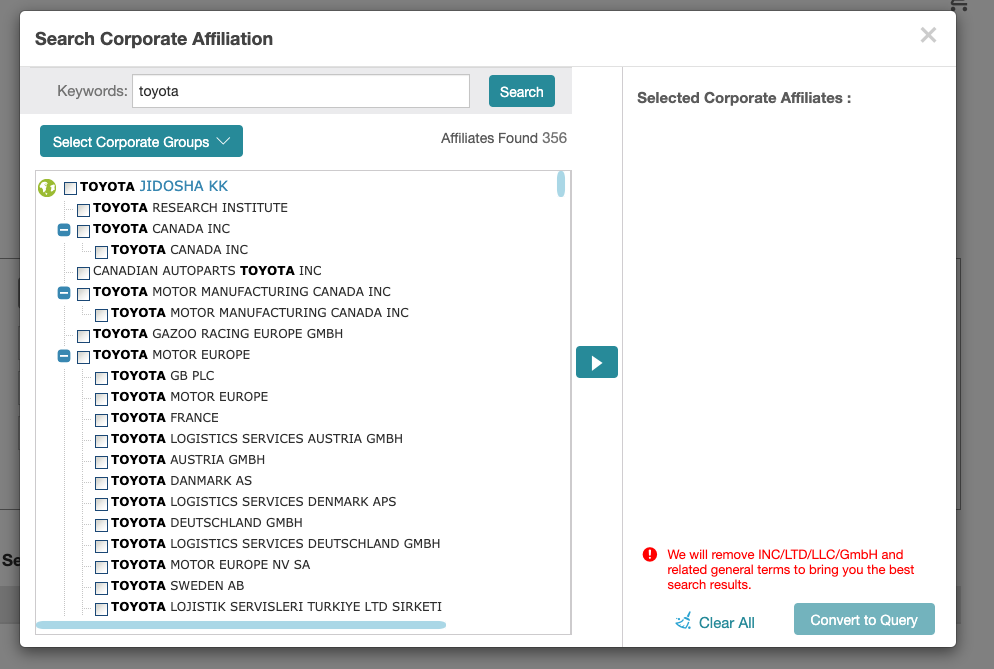Click the vertical scrollbar thumb in affiliates list
Image resolution: width=994 pixels, height=669 pixels.
pyautogui.click(x=561, y=184)
